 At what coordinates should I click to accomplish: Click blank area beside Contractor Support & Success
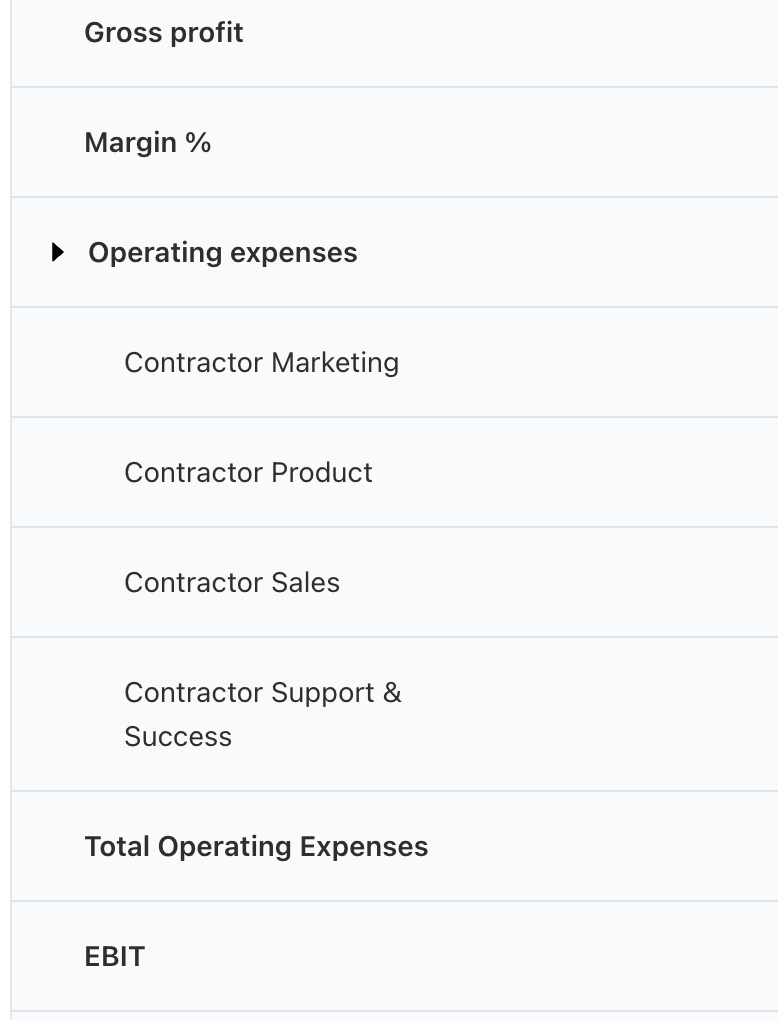[585, 714]
